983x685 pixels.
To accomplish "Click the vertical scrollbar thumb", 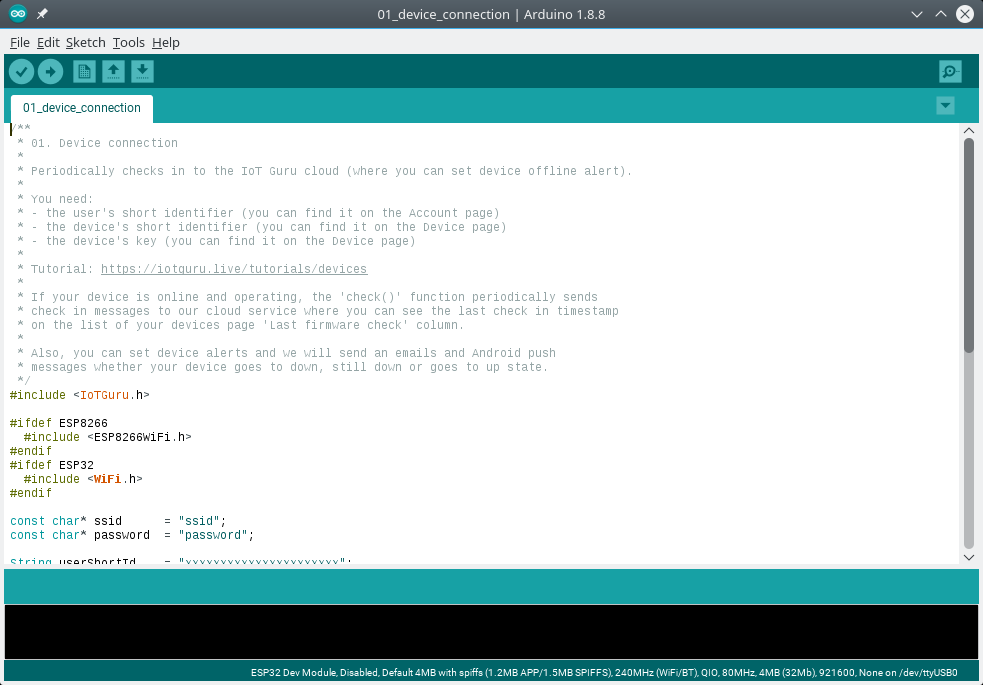I will point(968,245).
